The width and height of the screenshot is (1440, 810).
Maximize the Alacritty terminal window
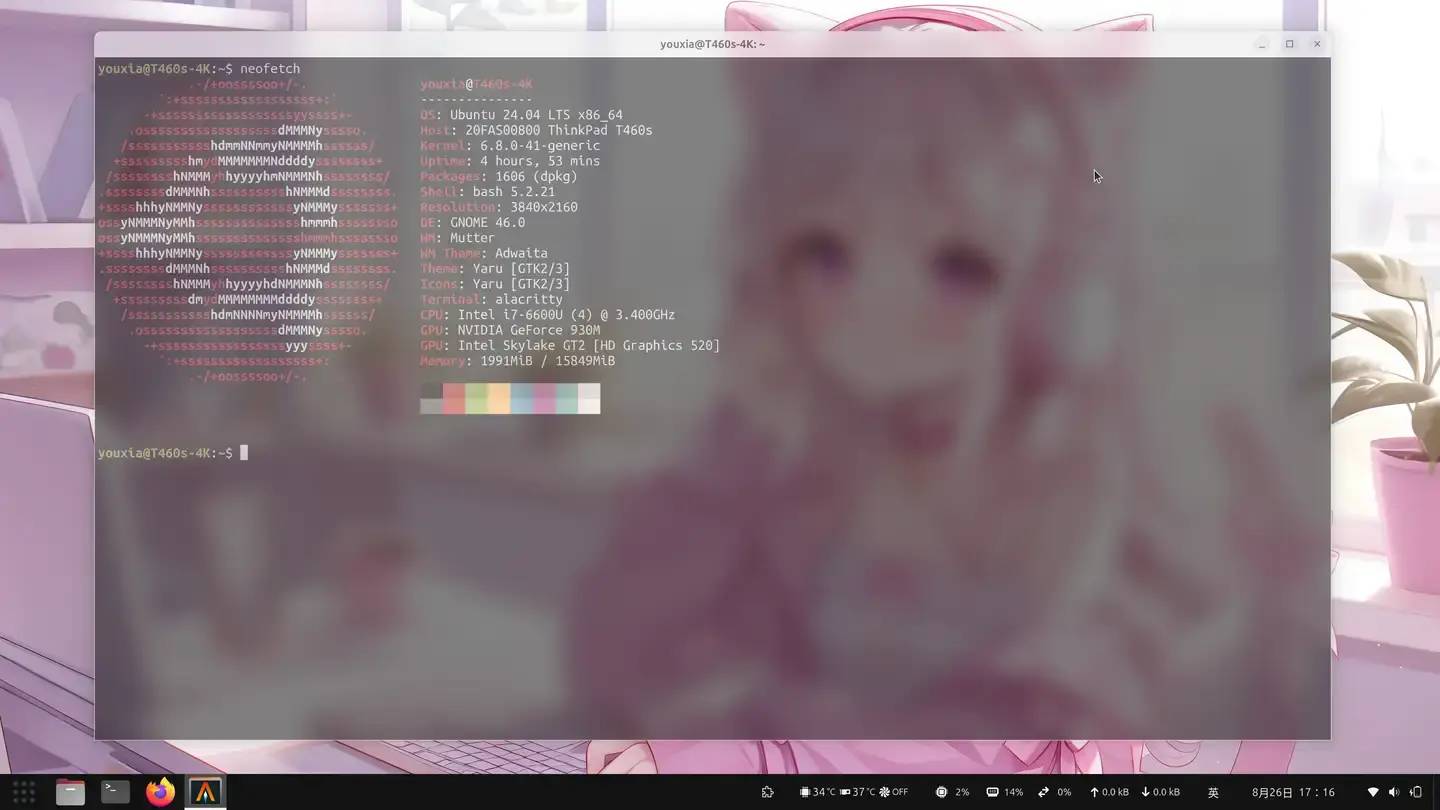click(x=1290, y=44)
